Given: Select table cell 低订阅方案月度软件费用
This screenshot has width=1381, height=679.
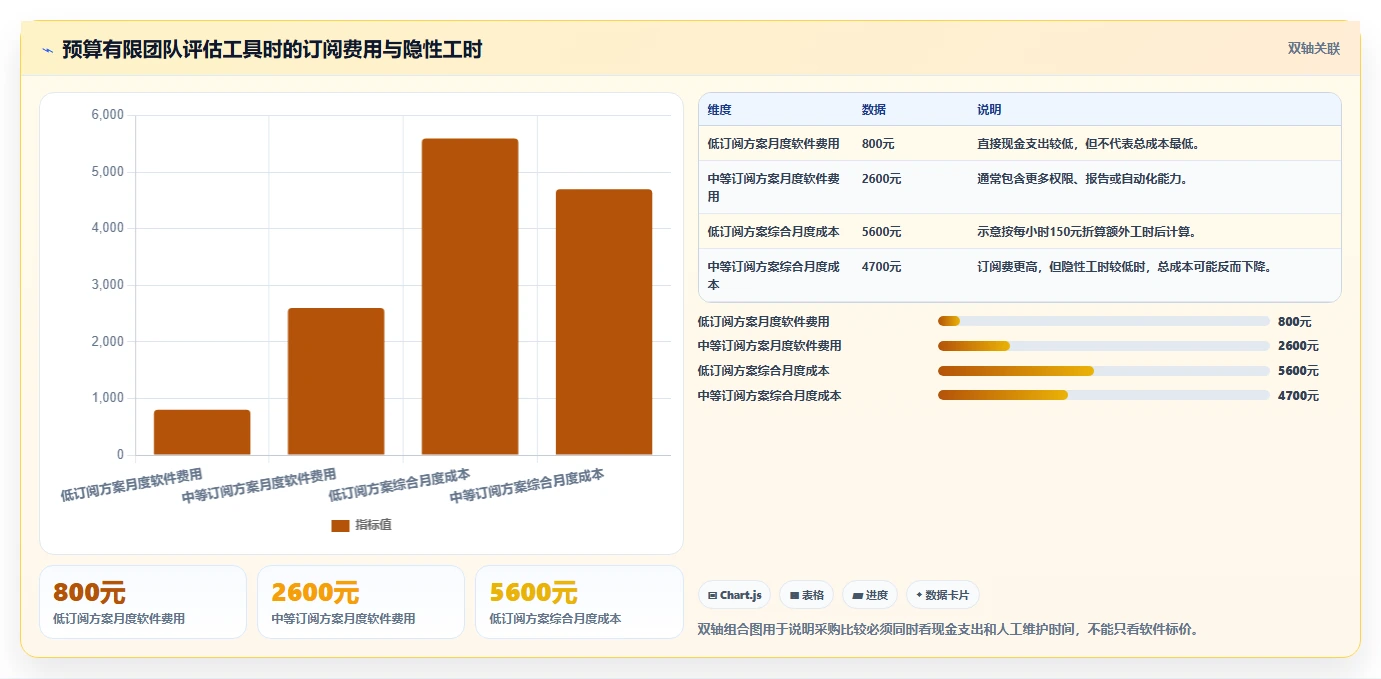Looking at the screenshot, I should (x=773, y=144).
